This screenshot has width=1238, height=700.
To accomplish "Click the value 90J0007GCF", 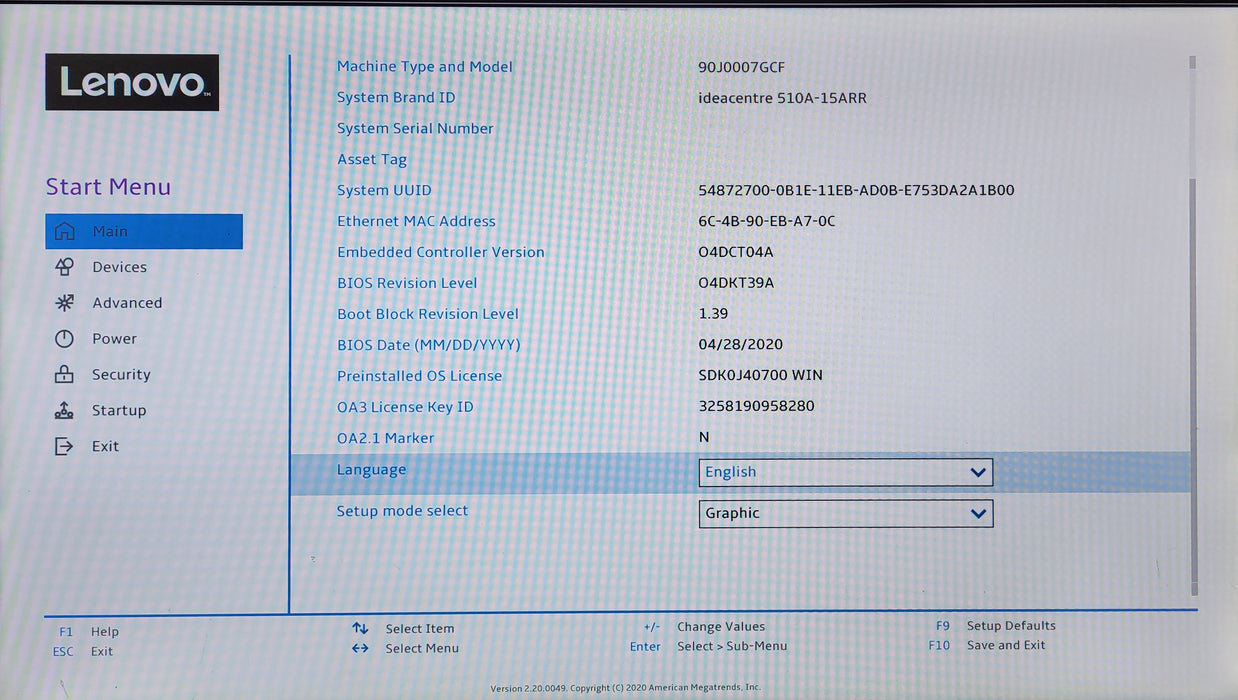I will point(742,68).
